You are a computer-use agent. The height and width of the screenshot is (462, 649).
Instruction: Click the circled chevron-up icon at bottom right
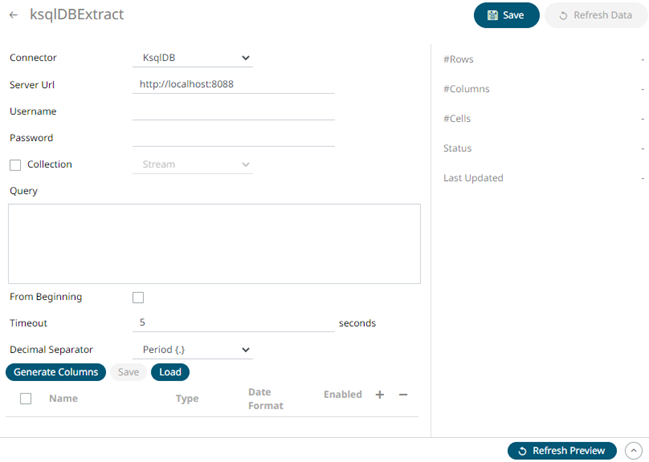click(633, 451)
